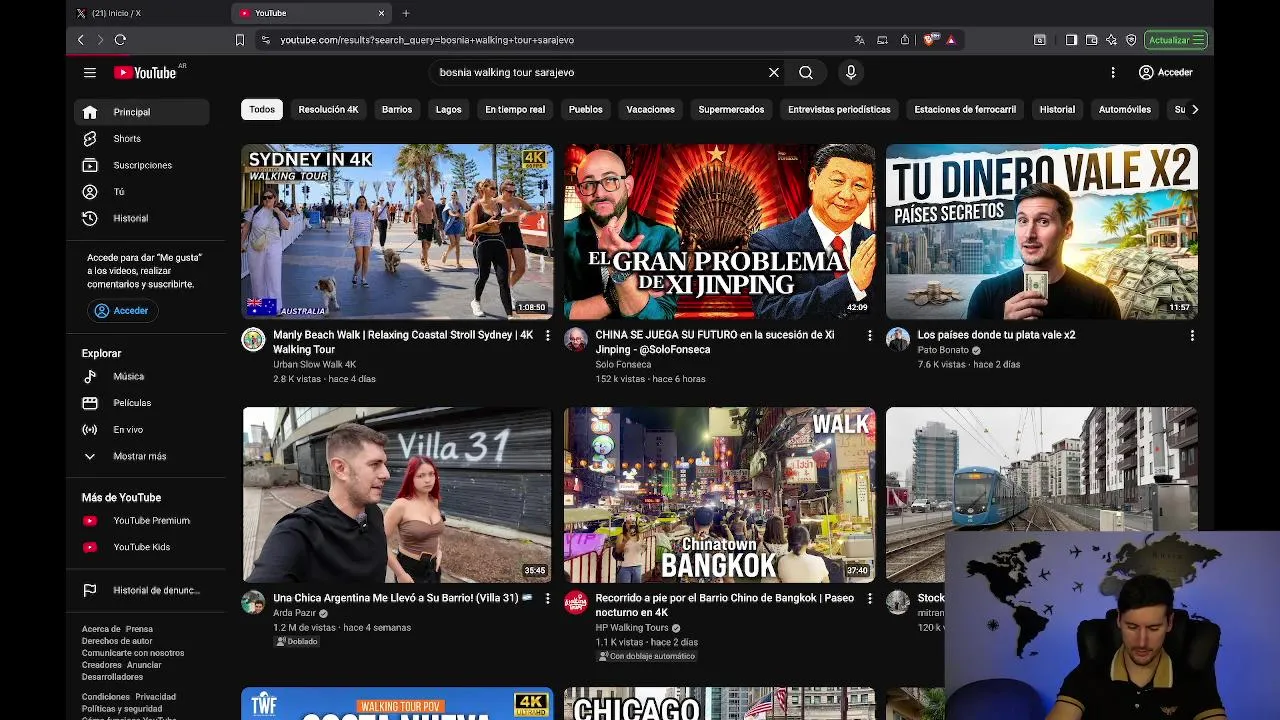Image resolution: width=1280 pixels, height=720 pixels.
Task: Select the Vacaciones filter chip
Action: point(651,109)
